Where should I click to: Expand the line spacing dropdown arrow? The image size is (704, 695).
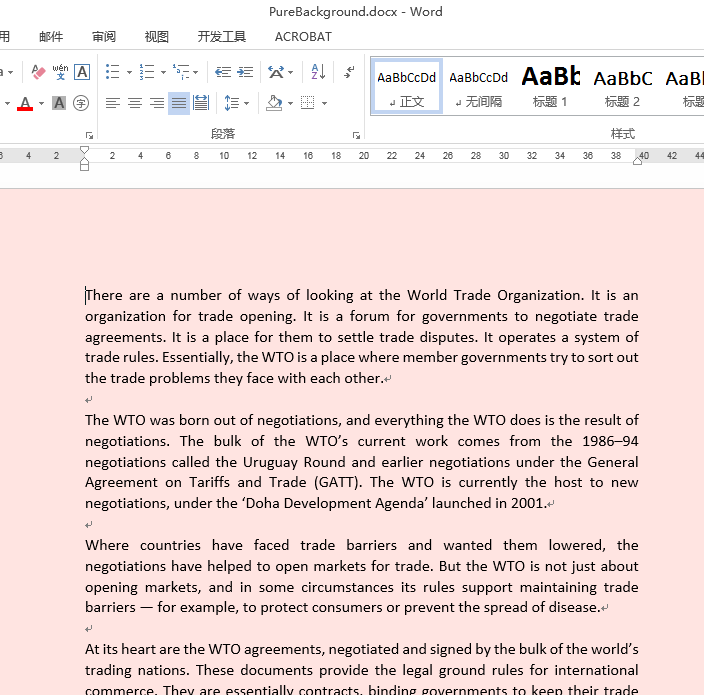click(x=246, y=104)
